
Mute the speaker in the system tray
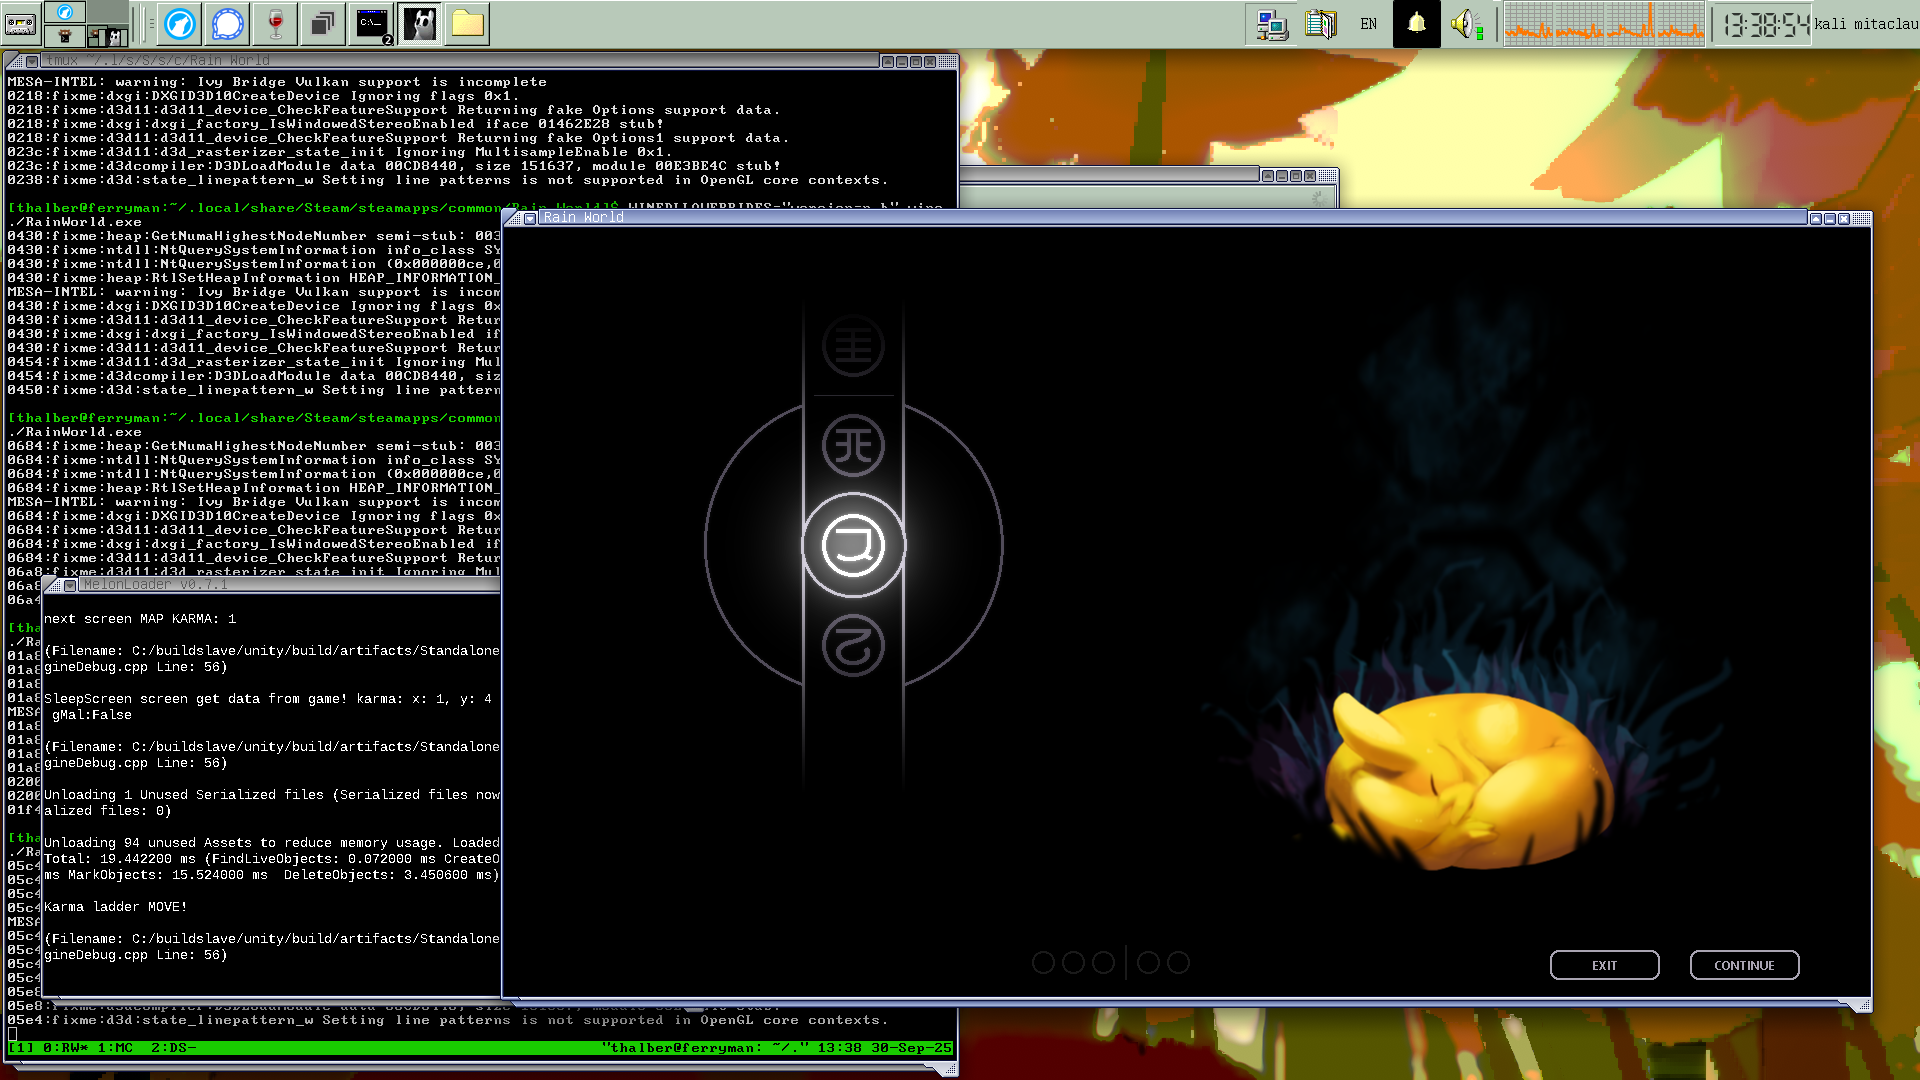[1463, 22]
